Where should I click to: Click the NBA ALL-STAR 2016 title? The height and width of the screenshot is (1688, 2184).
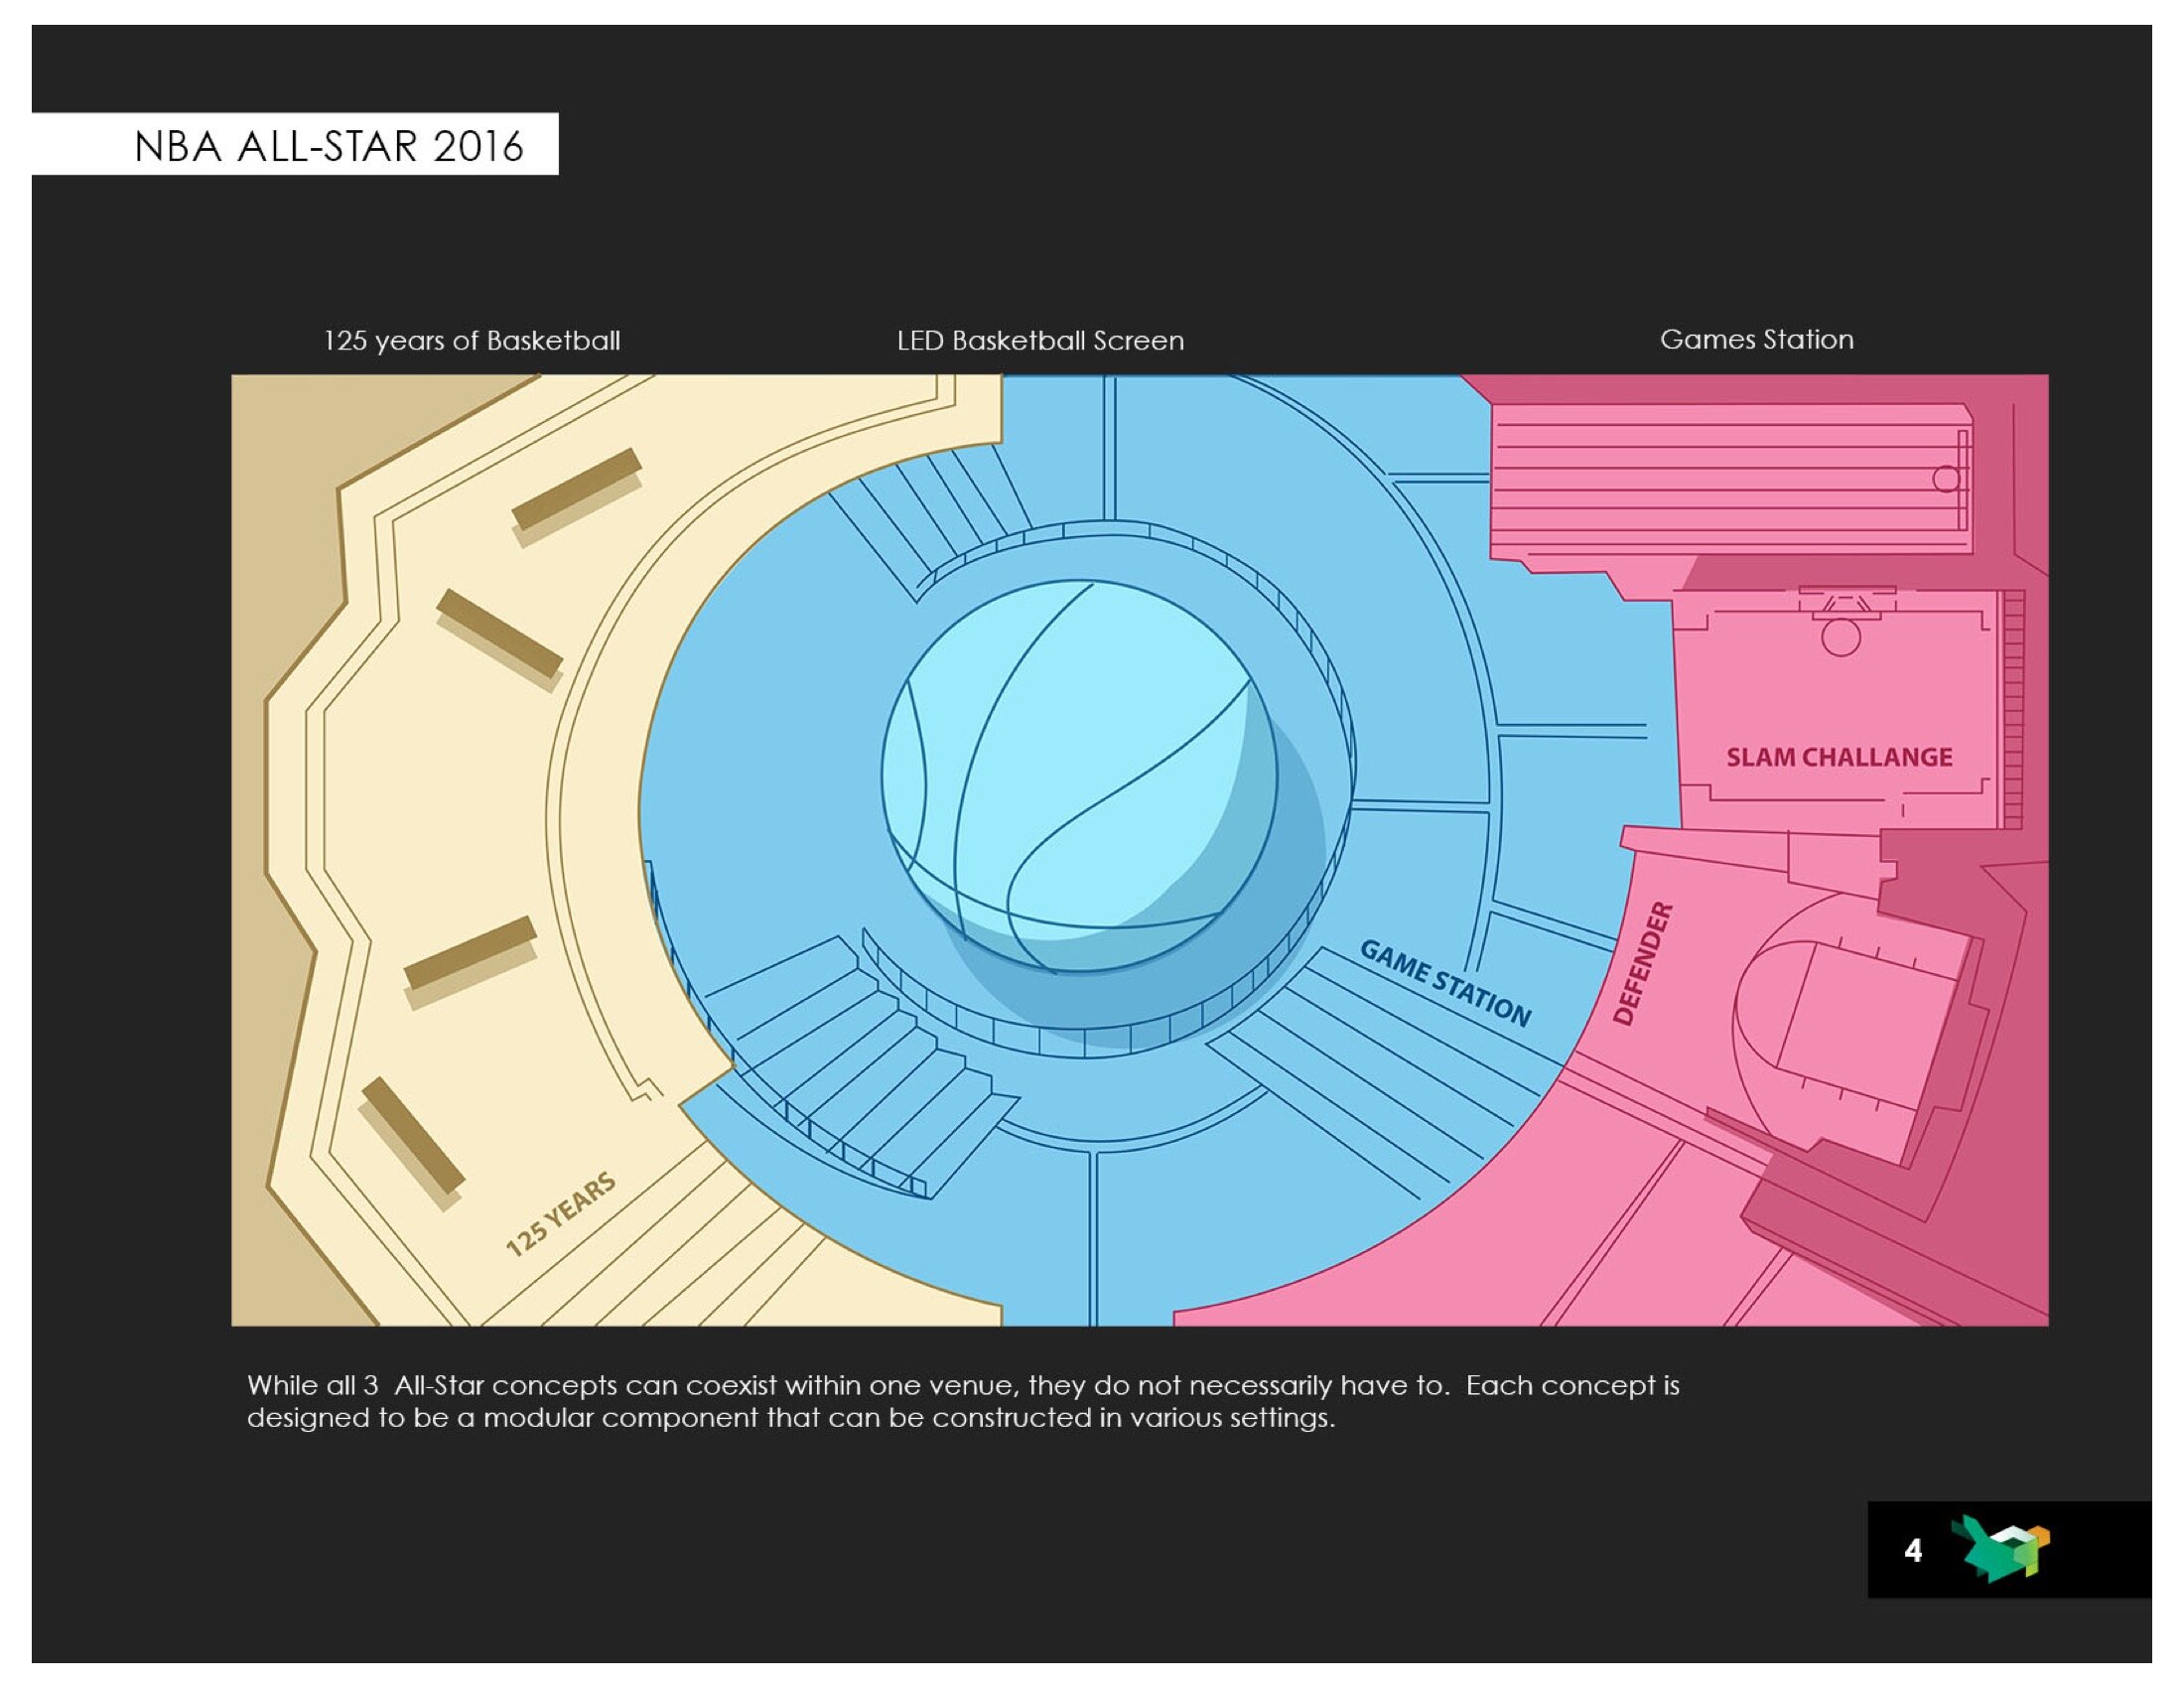(328, 146)
